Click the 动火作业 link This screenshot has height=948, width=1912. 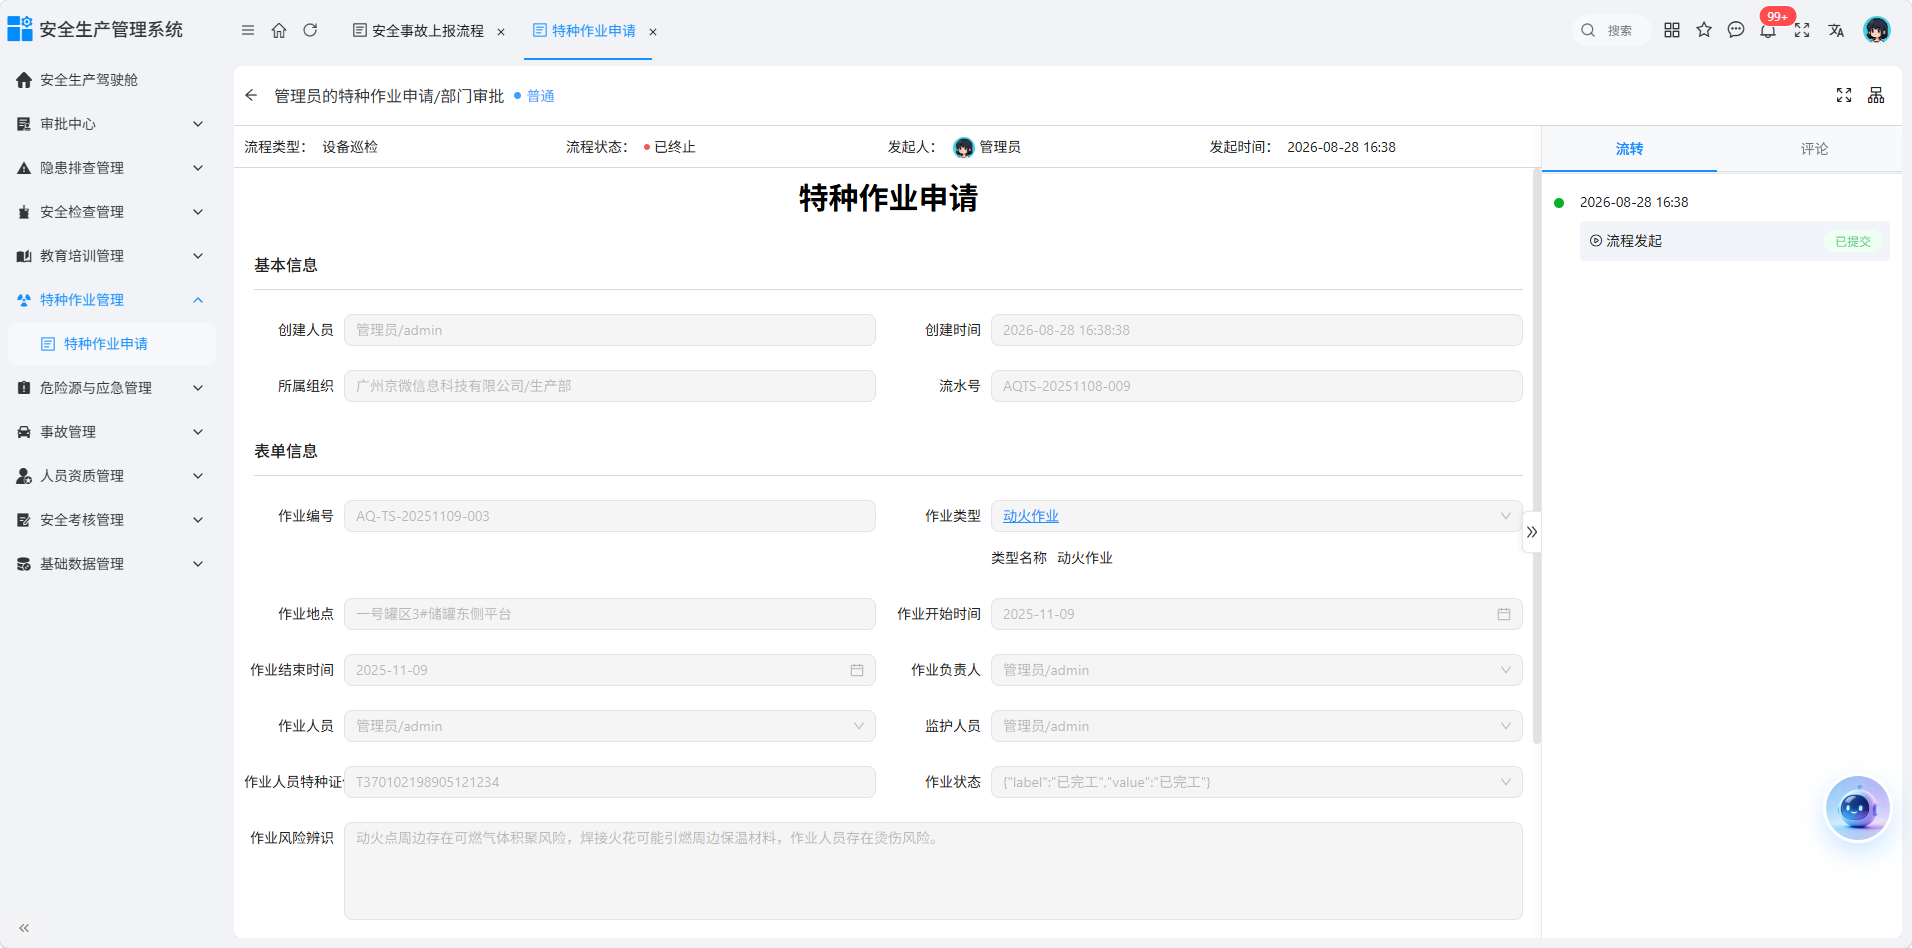point(1030,516)
